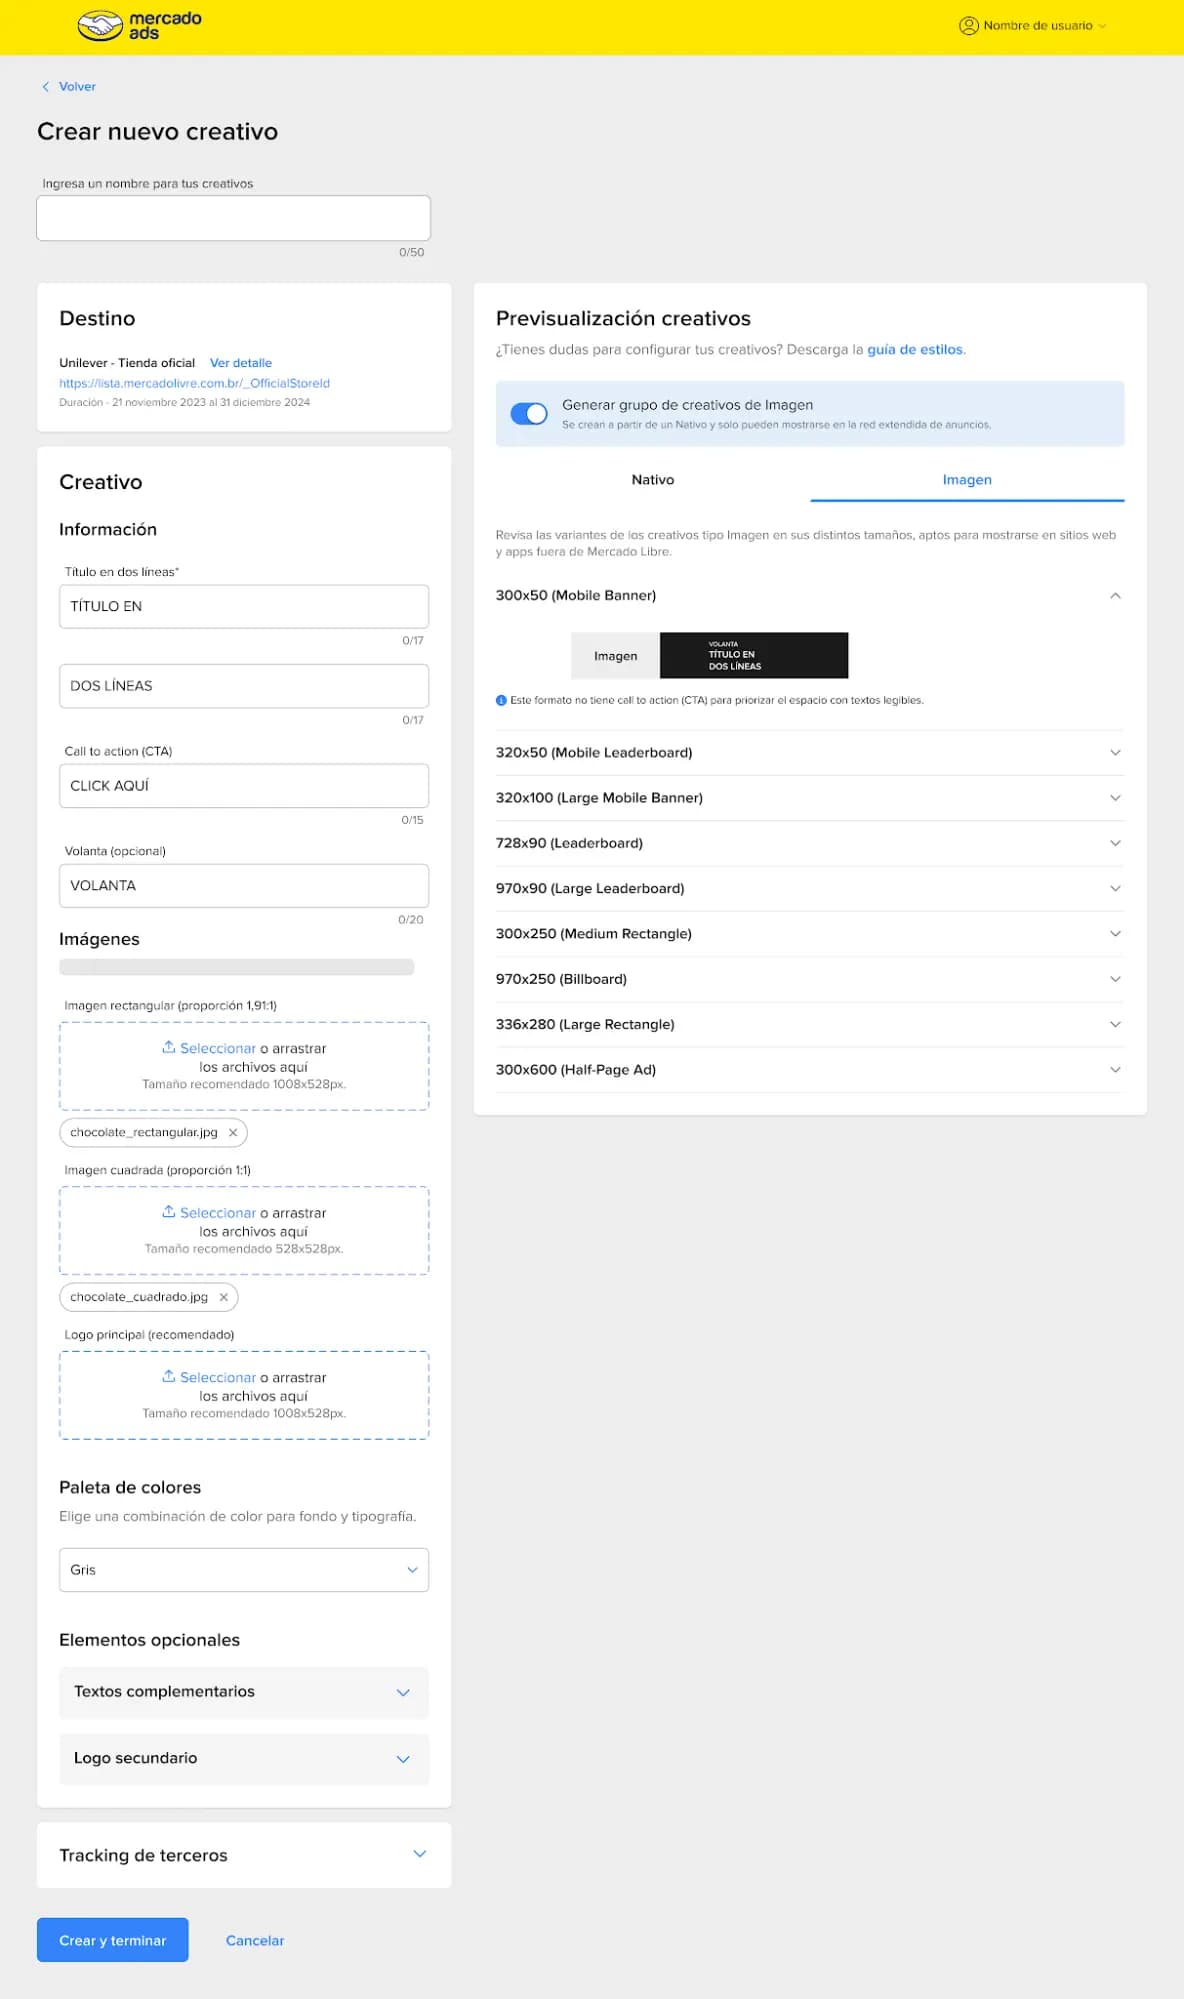Image resolution: width=1184 pixels, height=1999 pixels.
Task: Click Seleccionar in square image dropzone
Action: click(218, 1213)
